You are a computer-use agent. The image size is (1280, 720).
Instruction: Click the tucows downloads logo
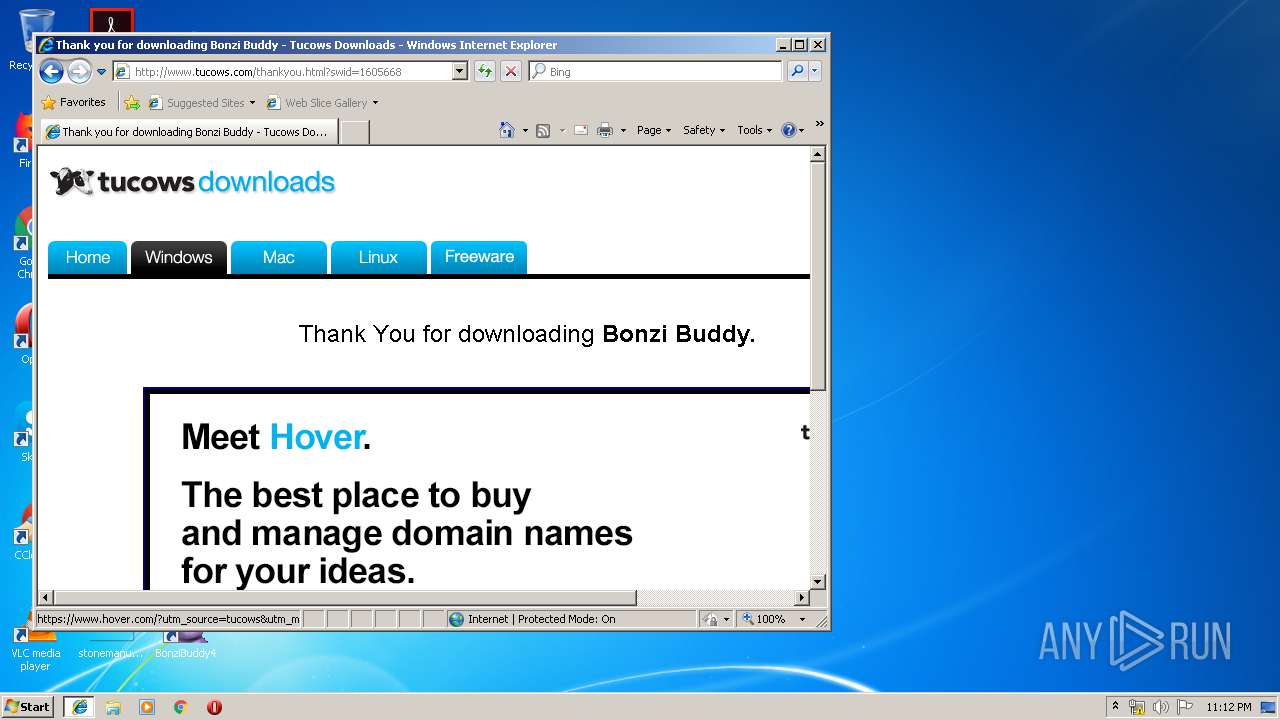pyautogui.click(x=192, y=182)
